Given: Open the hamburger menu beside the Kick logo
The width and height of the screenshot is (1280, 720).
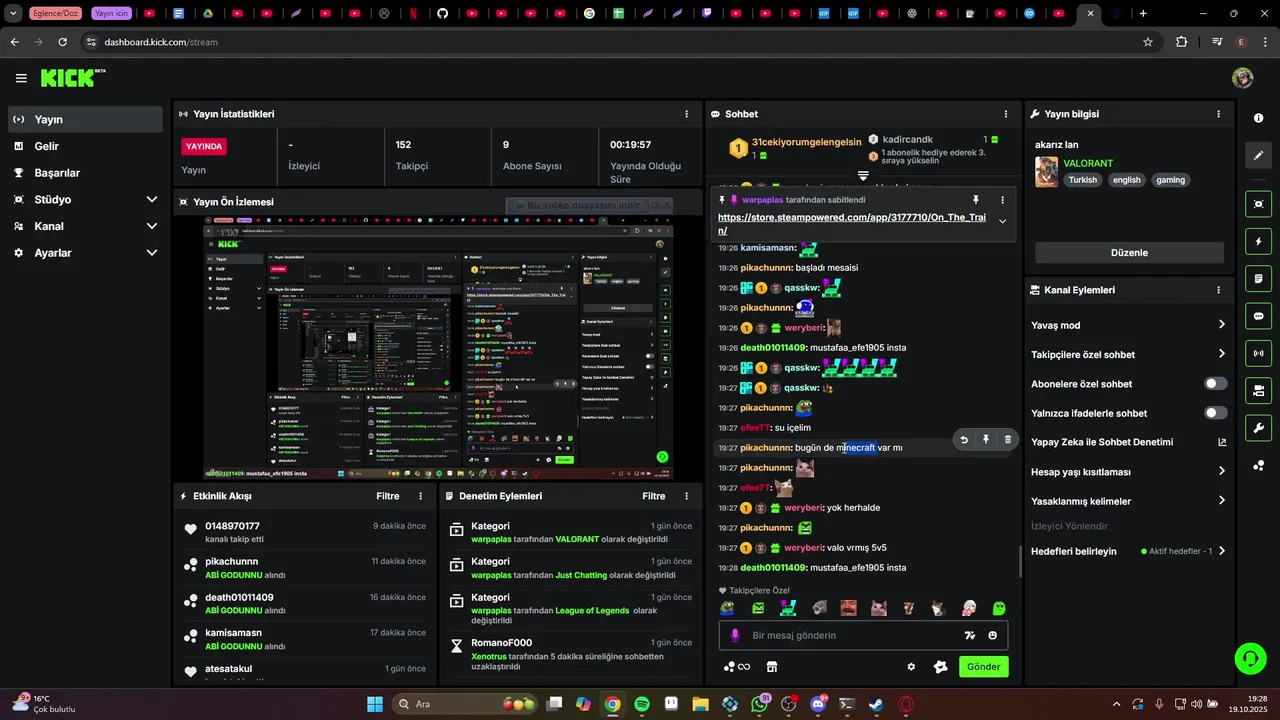Looking at the screenshot, I should click(21, 78).
